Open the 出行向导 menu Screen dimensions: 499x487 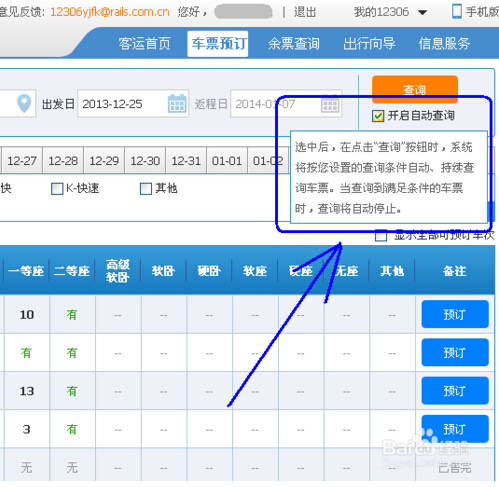point(369,44)
